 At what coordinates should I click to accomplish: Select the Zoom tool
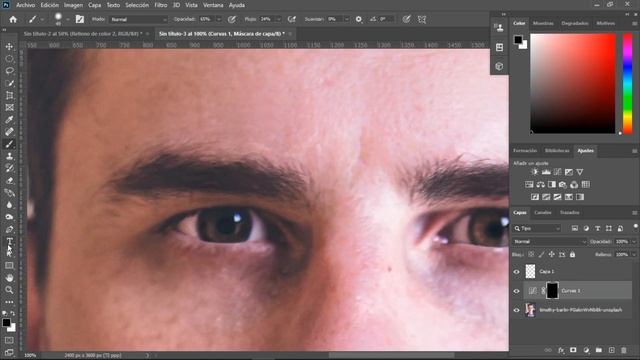pos(9,290)
